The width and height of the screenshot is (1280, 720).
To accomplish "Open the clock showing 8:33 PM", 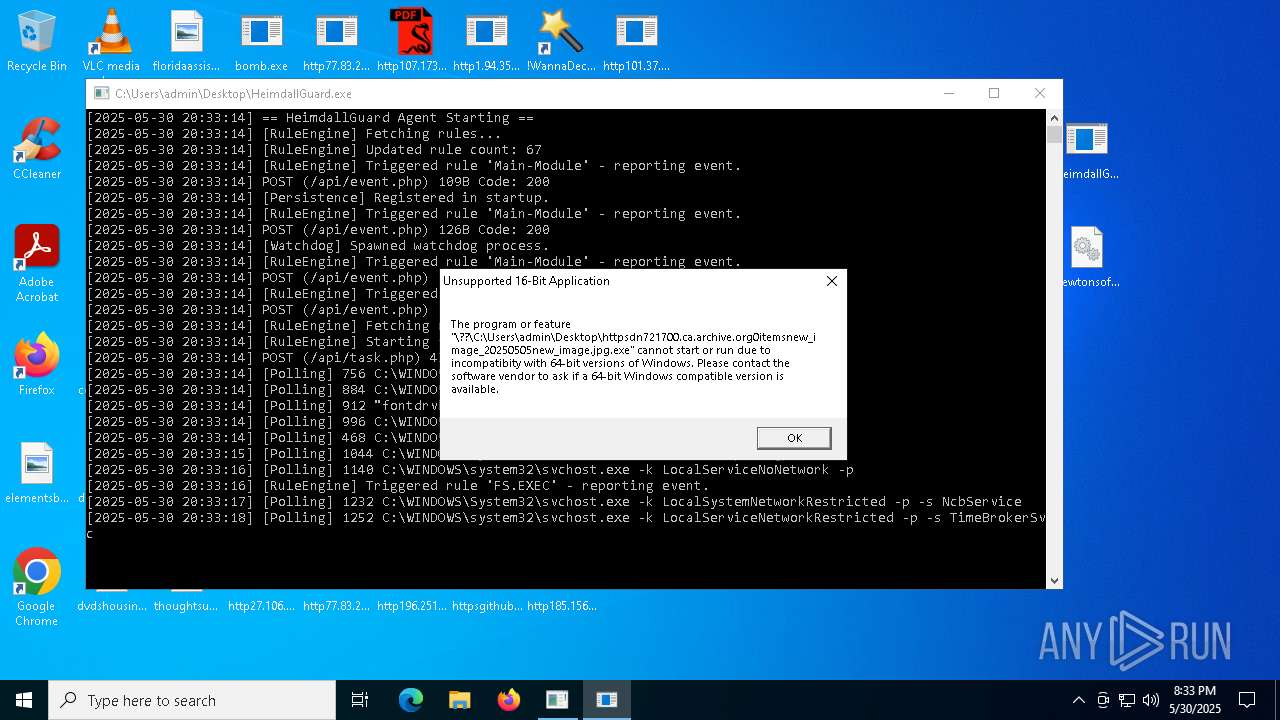I will [1195, 700].
